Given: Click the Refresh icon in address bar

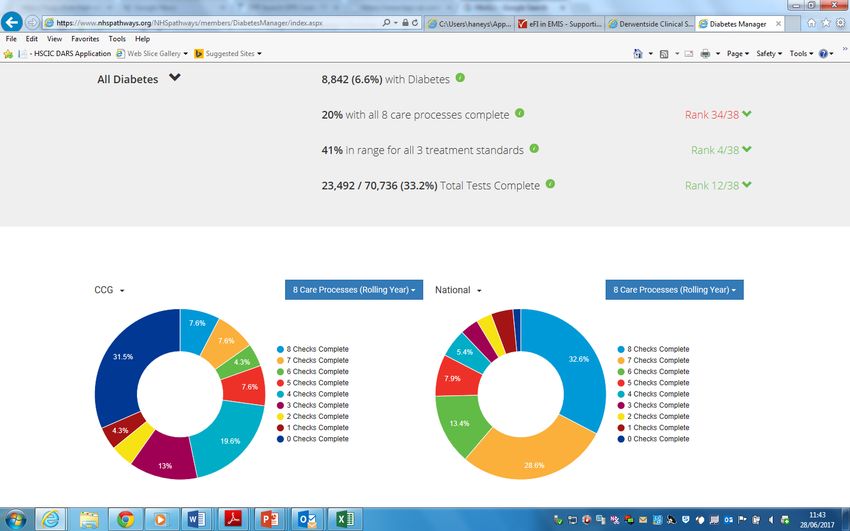Looking at the screenshot, I should 415,23.
